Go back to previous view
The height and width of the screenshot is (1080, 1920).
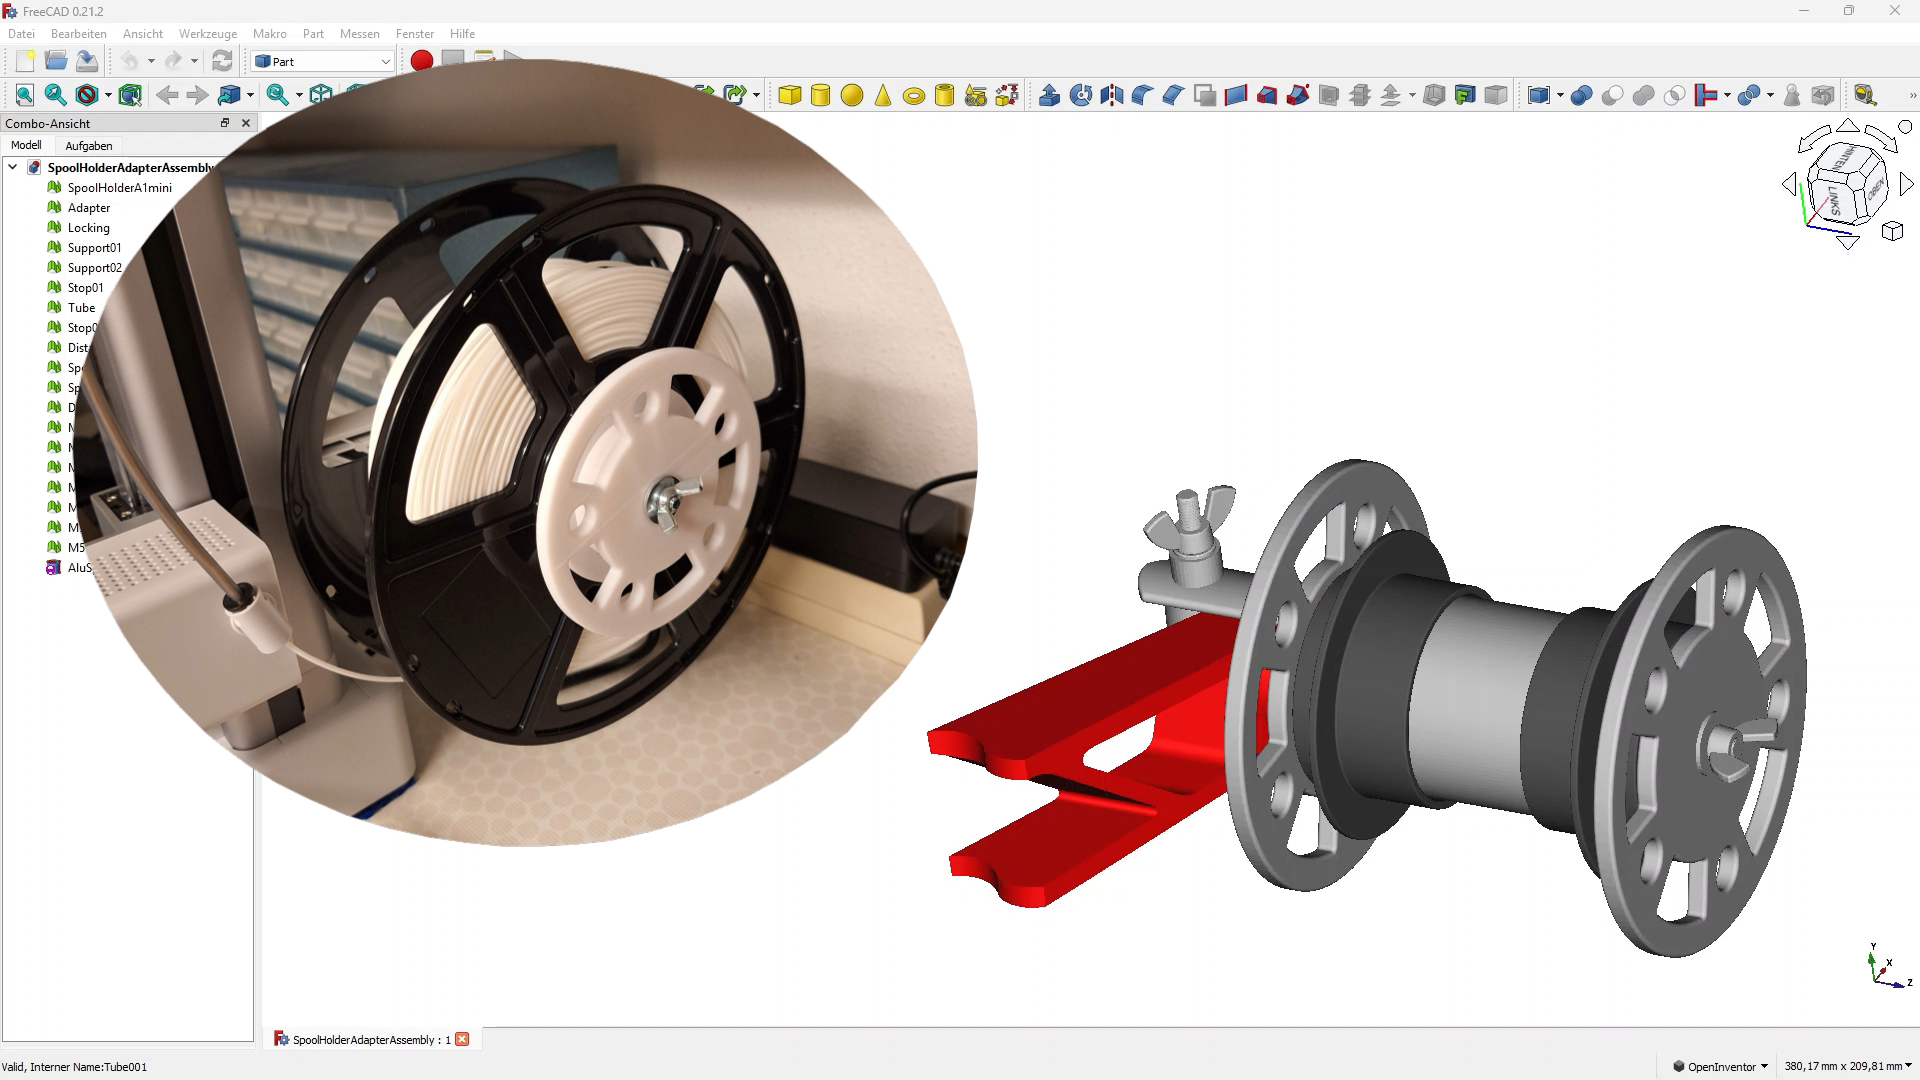tap(167, 95)
